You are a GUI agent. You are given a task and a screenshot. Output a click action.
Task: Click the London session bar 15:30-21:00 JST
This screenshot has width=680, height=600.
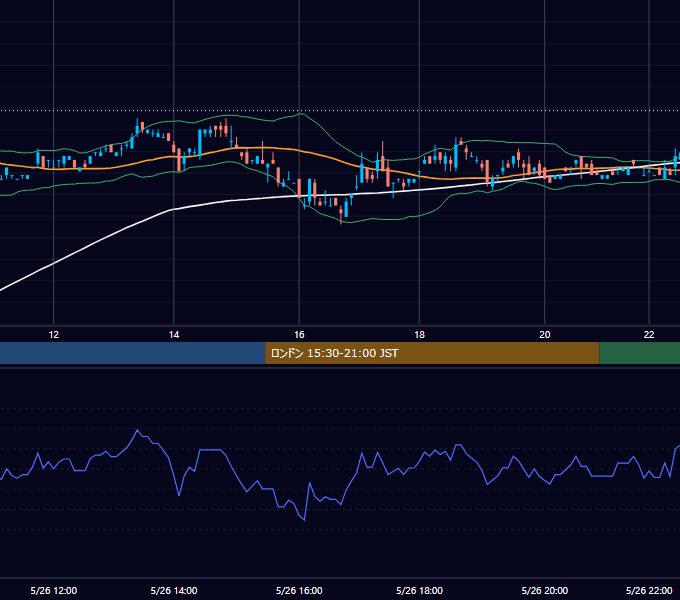pyautogui.click(x=432, y=353)
